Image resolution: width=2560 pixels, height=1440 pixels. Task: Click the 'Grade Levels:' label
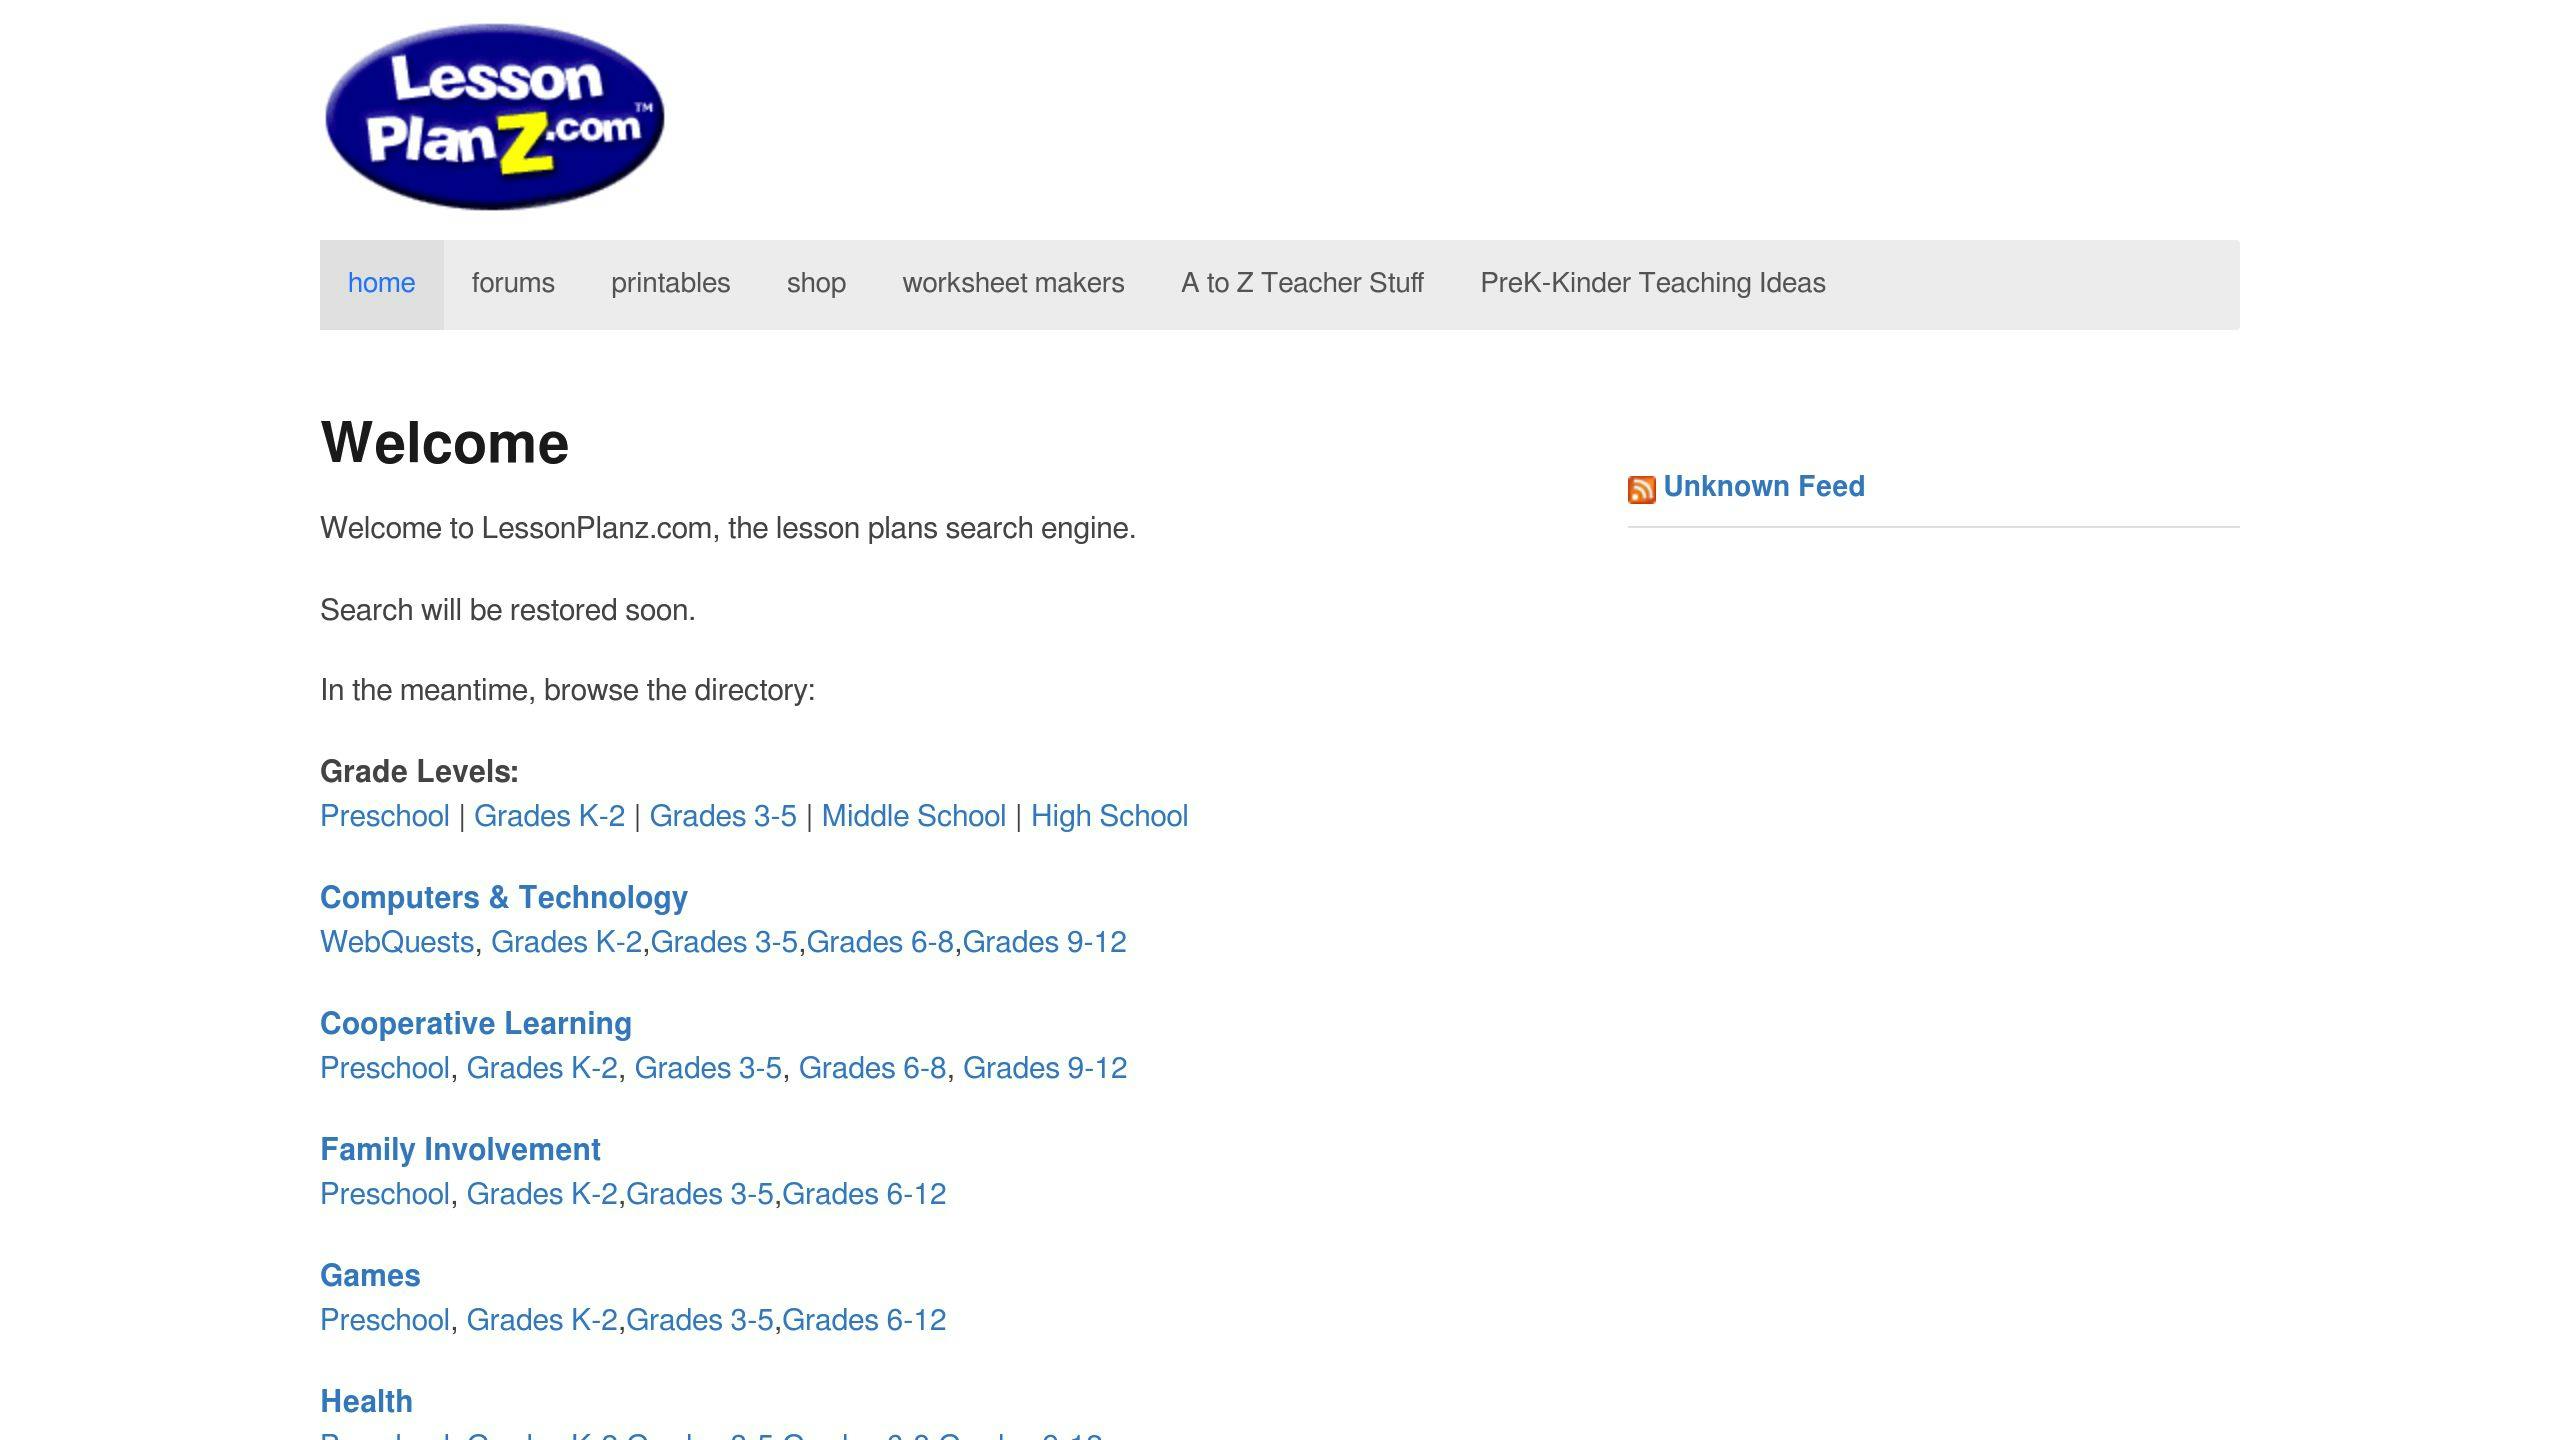pyautogui.click(x=419, y=772)
